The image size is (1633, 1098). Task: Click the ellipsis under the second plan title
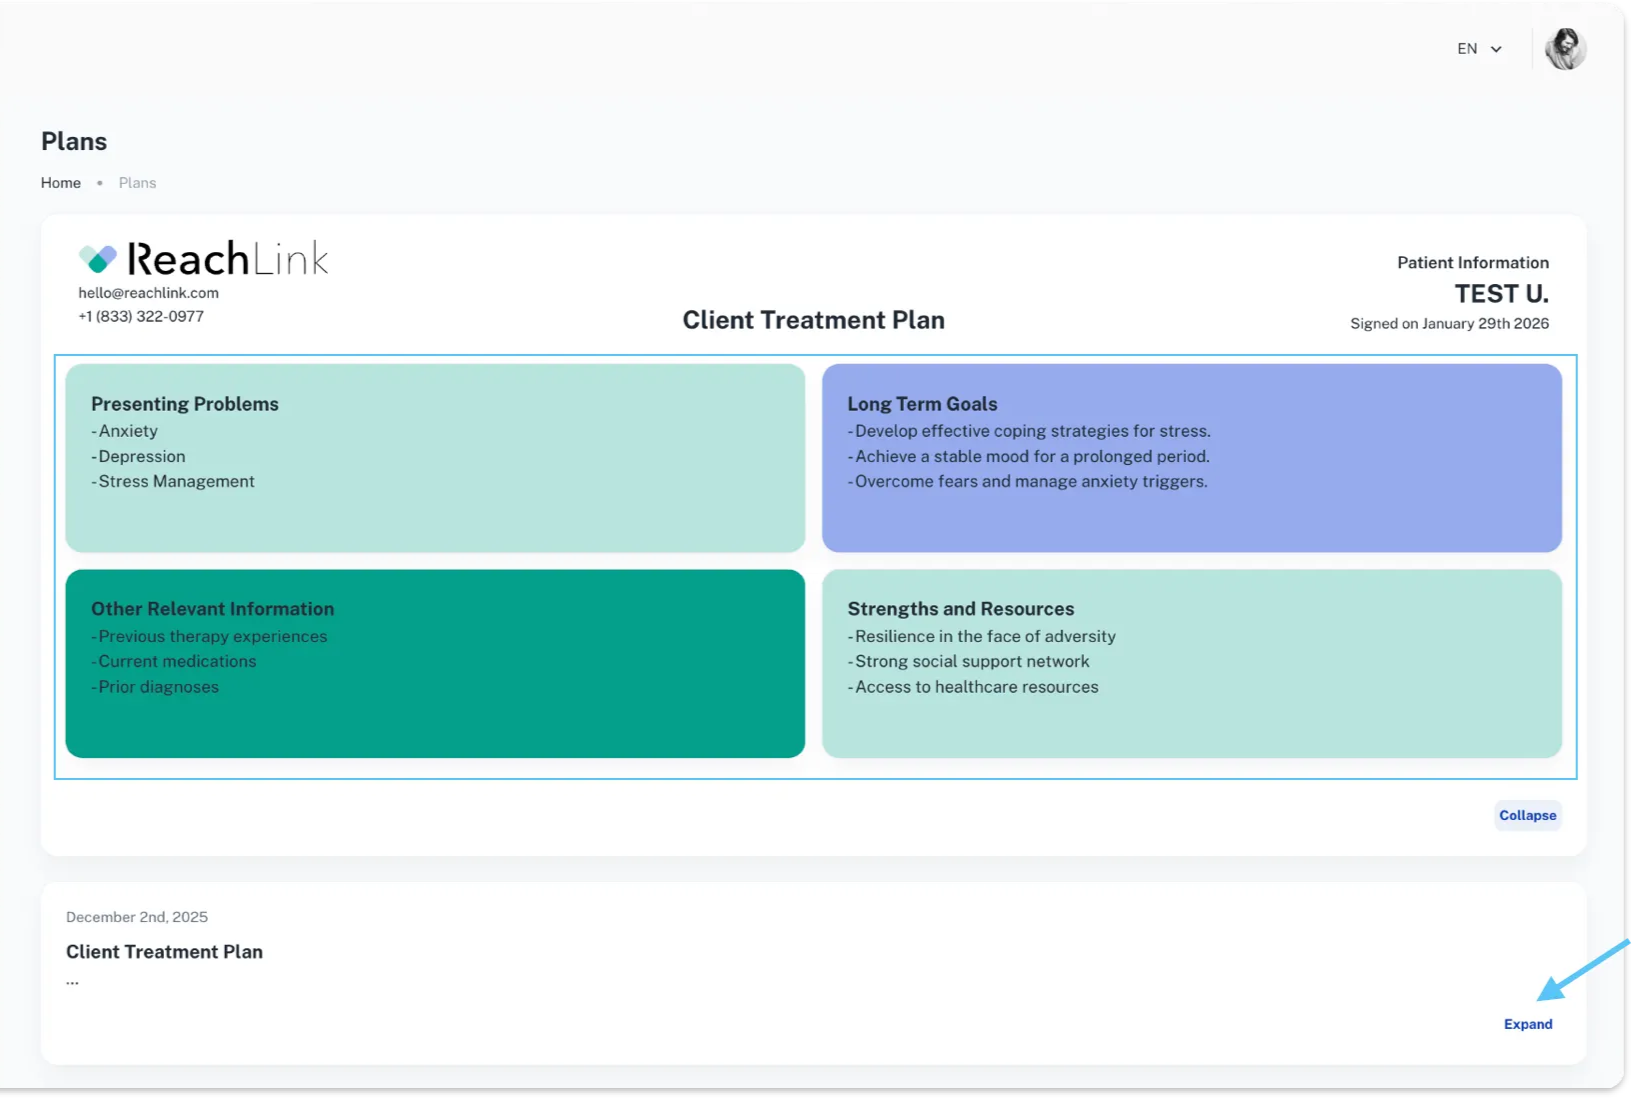click(x=72, y=982)
